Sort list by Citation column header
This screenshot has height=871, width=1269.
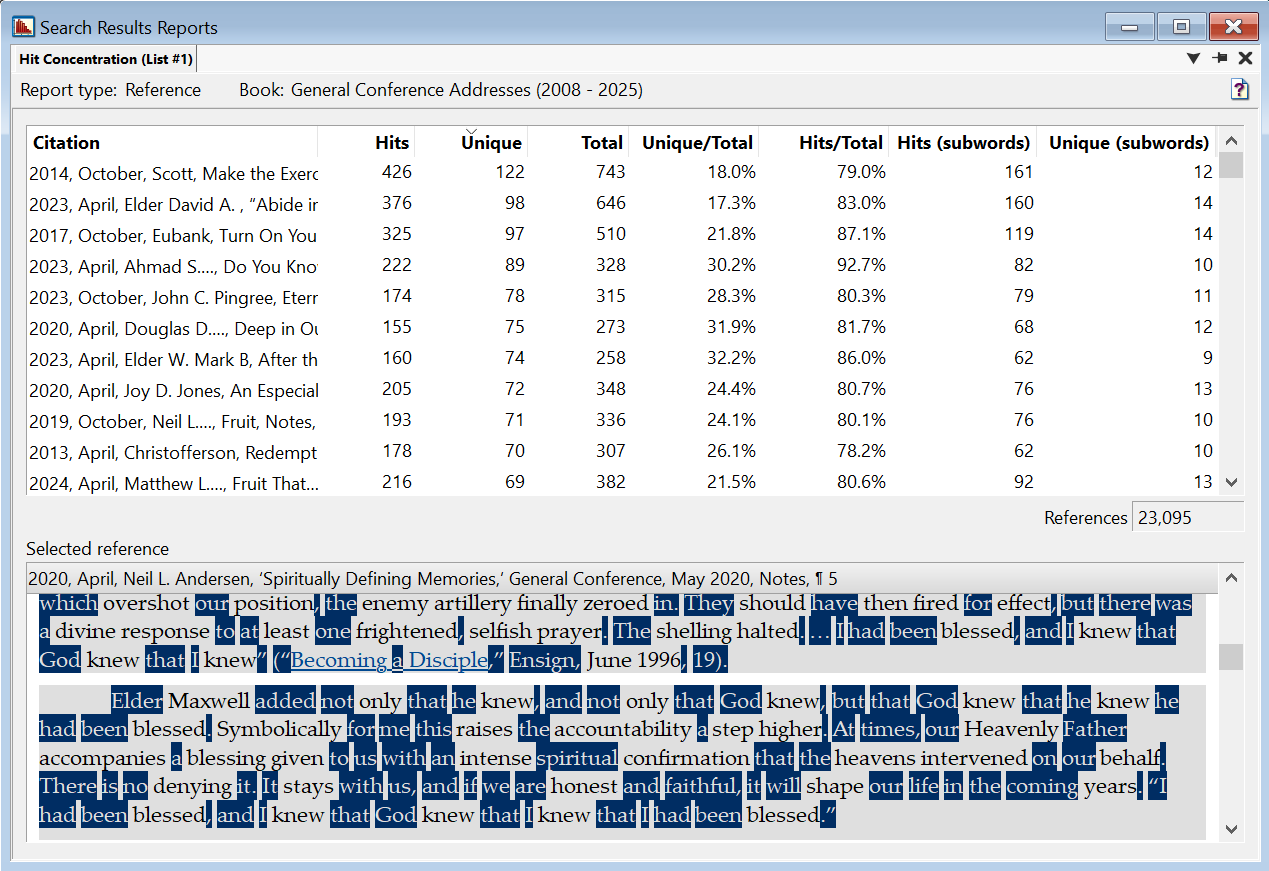67,143
